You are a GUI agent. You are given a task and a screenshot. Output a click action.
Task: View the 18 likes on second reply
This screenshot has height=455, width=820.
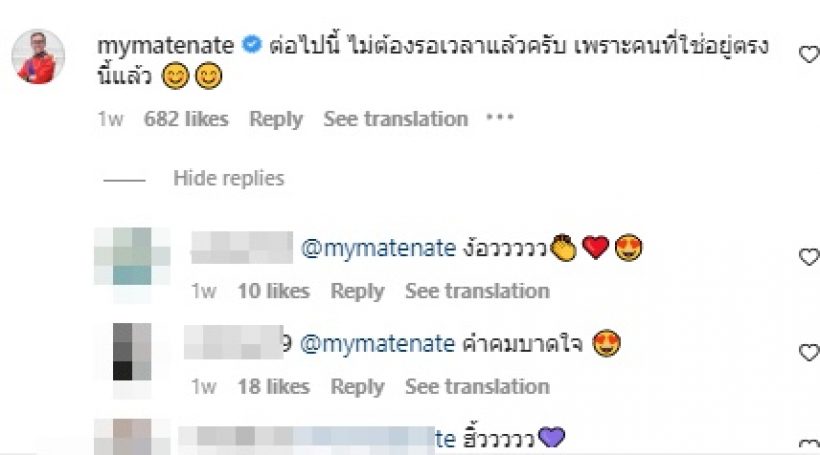coord(273,386)
